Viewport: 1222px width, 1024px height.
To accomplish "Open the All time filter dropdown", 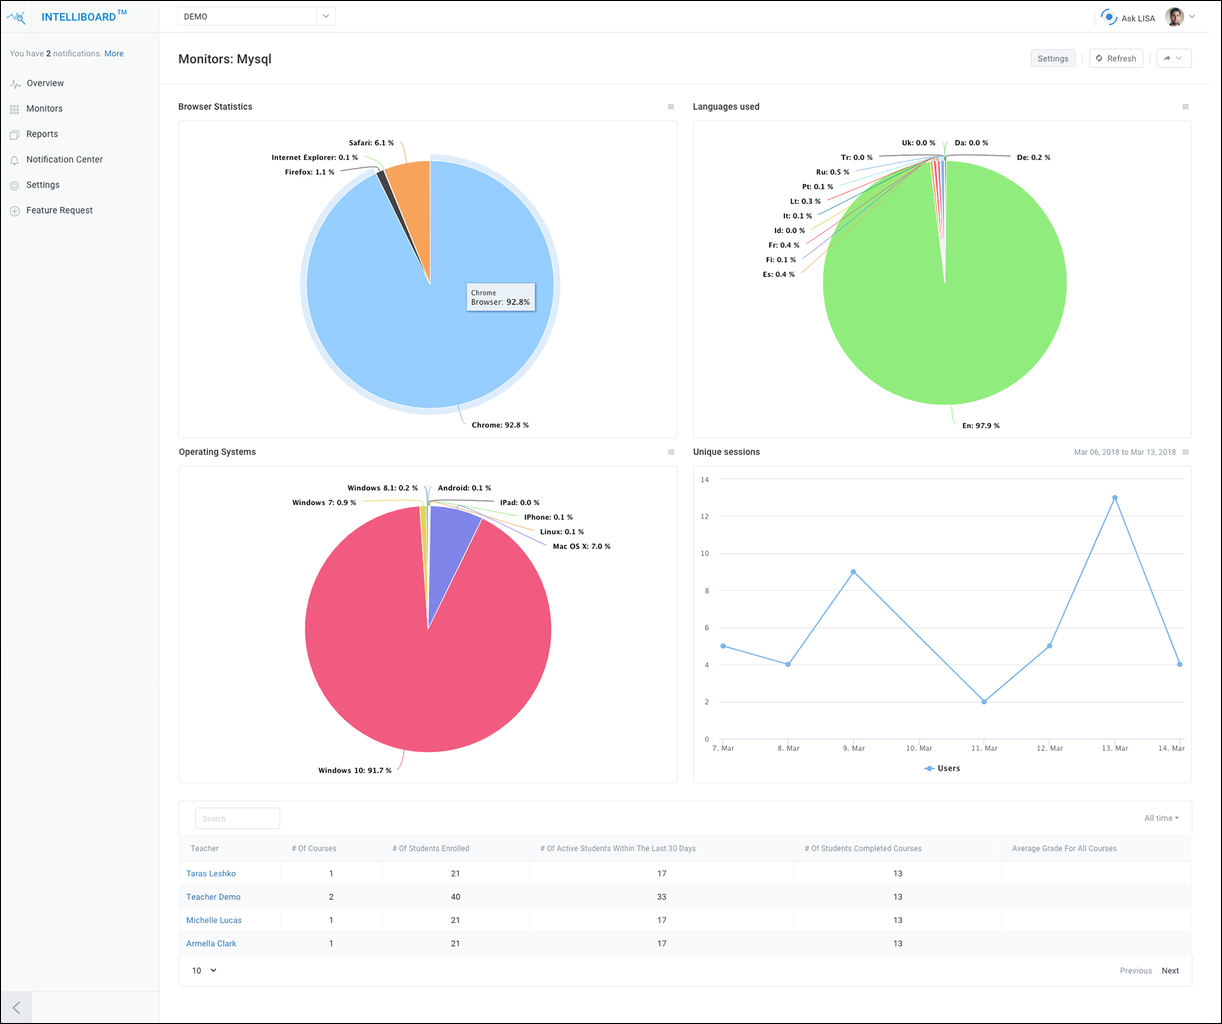I will tap(1161, 818).
